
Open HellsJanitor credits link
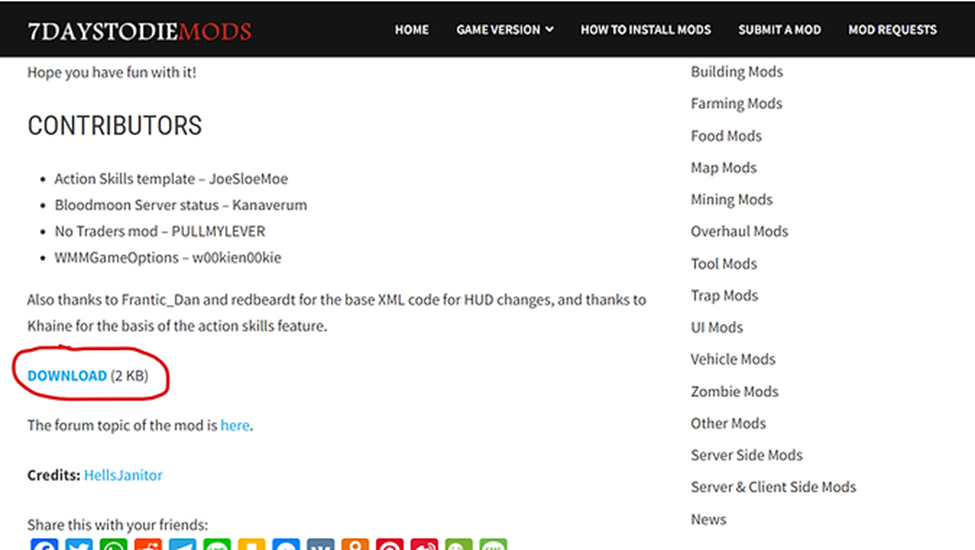tap(123, 475)
